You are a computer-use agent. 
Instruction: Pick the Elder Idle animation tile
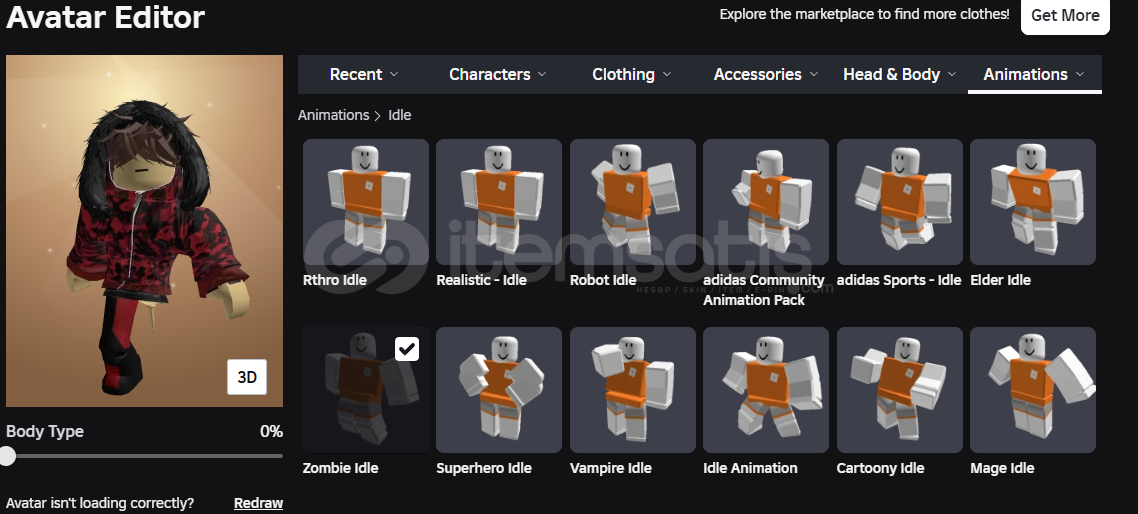(x=1032, y=202)
